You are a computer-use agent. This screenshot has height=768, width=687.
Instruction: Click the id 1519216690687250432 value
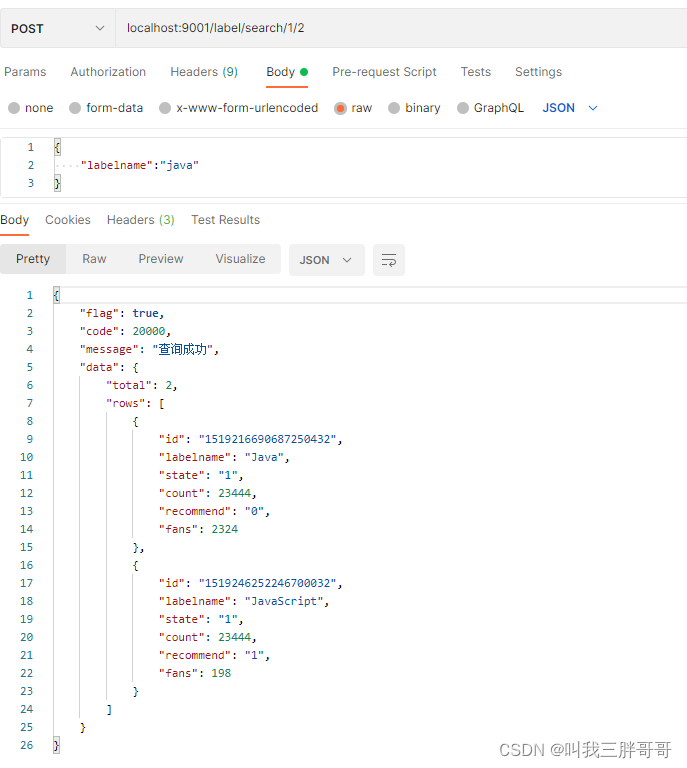267,439
